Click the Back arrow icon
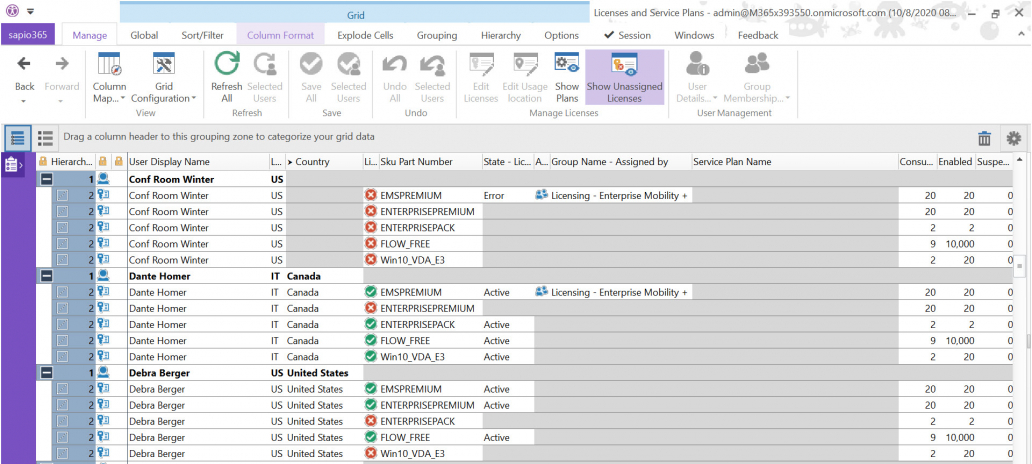This screenshot has width=1032, height=464. coord(25,66)
